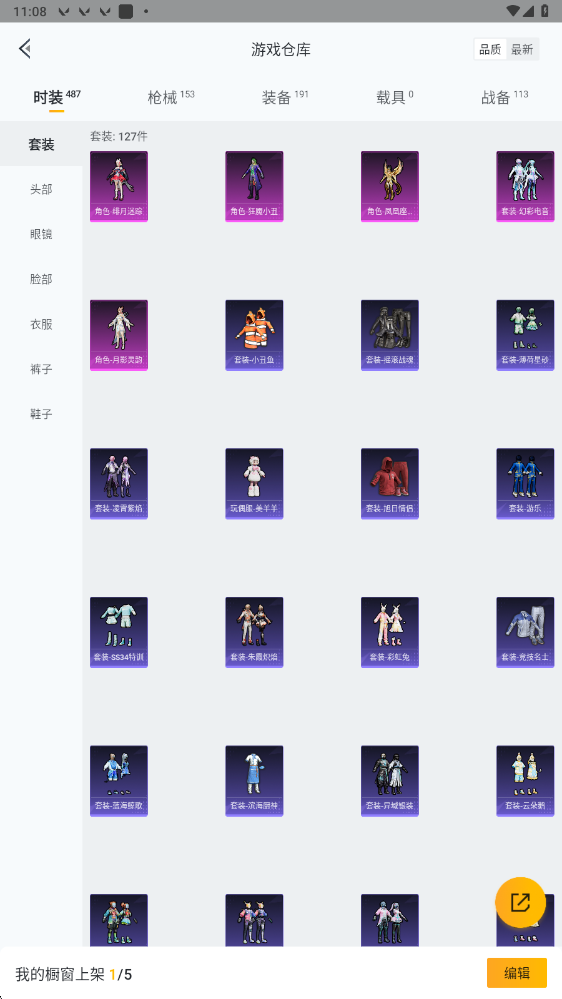
Task: Open the 角色-狂魔小丑 joker character item
Action: pos(254,186)
